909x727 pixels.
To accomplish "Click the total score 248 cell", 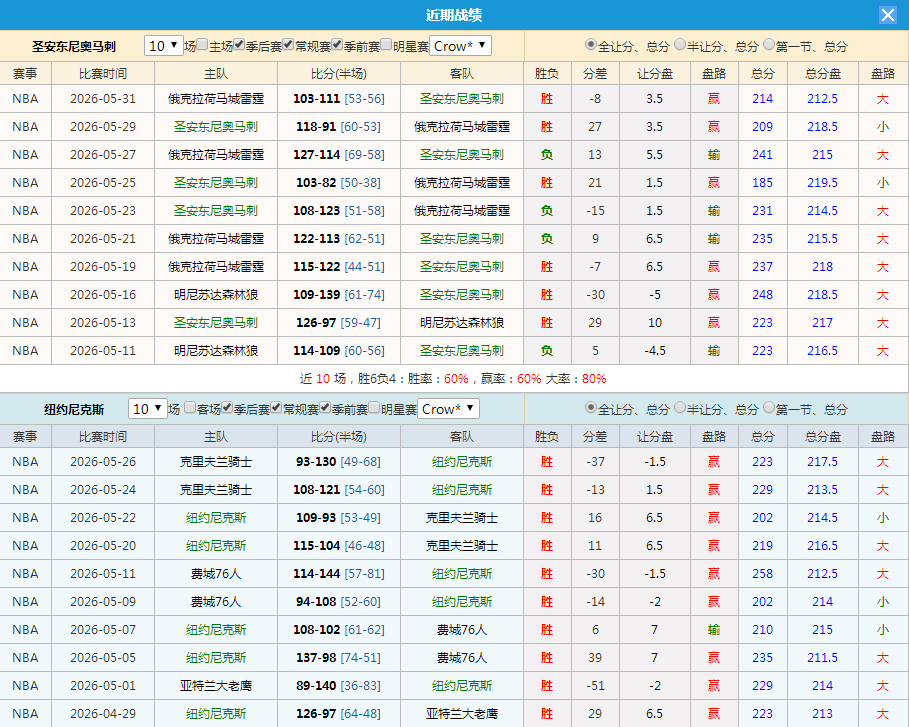I will click(762, 295).
